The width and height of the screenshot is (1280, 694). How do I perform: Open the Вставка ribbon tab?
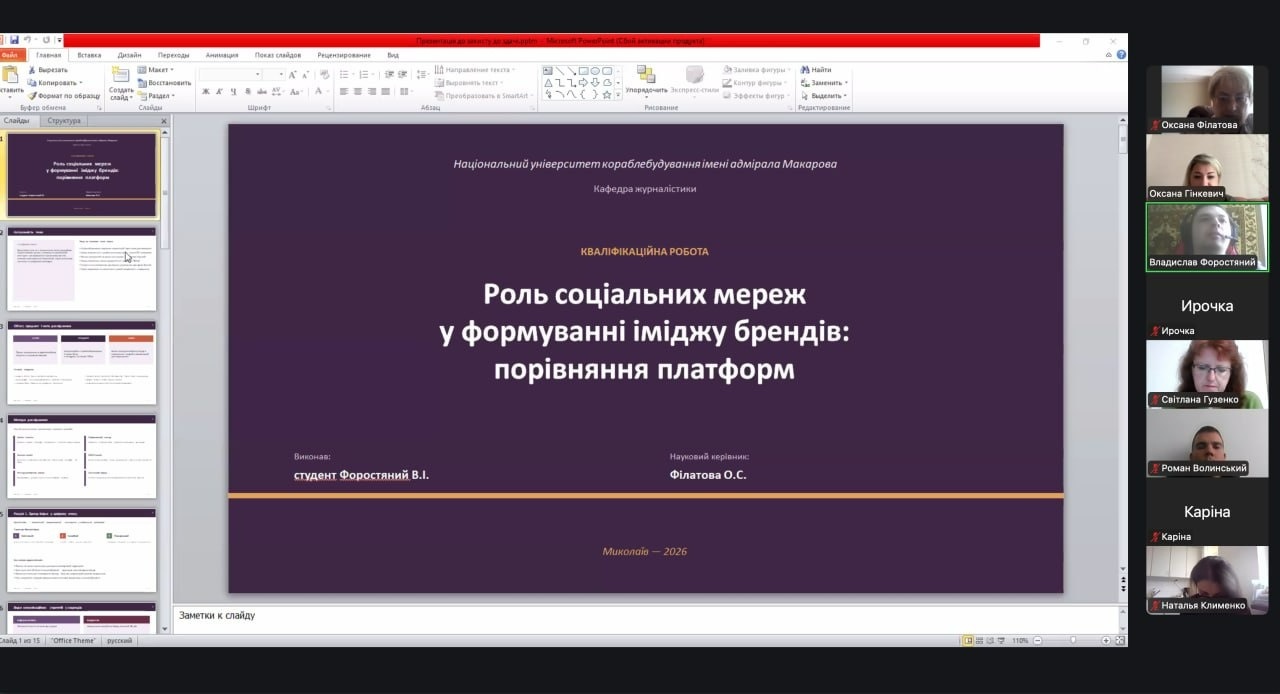coord(89,55)
